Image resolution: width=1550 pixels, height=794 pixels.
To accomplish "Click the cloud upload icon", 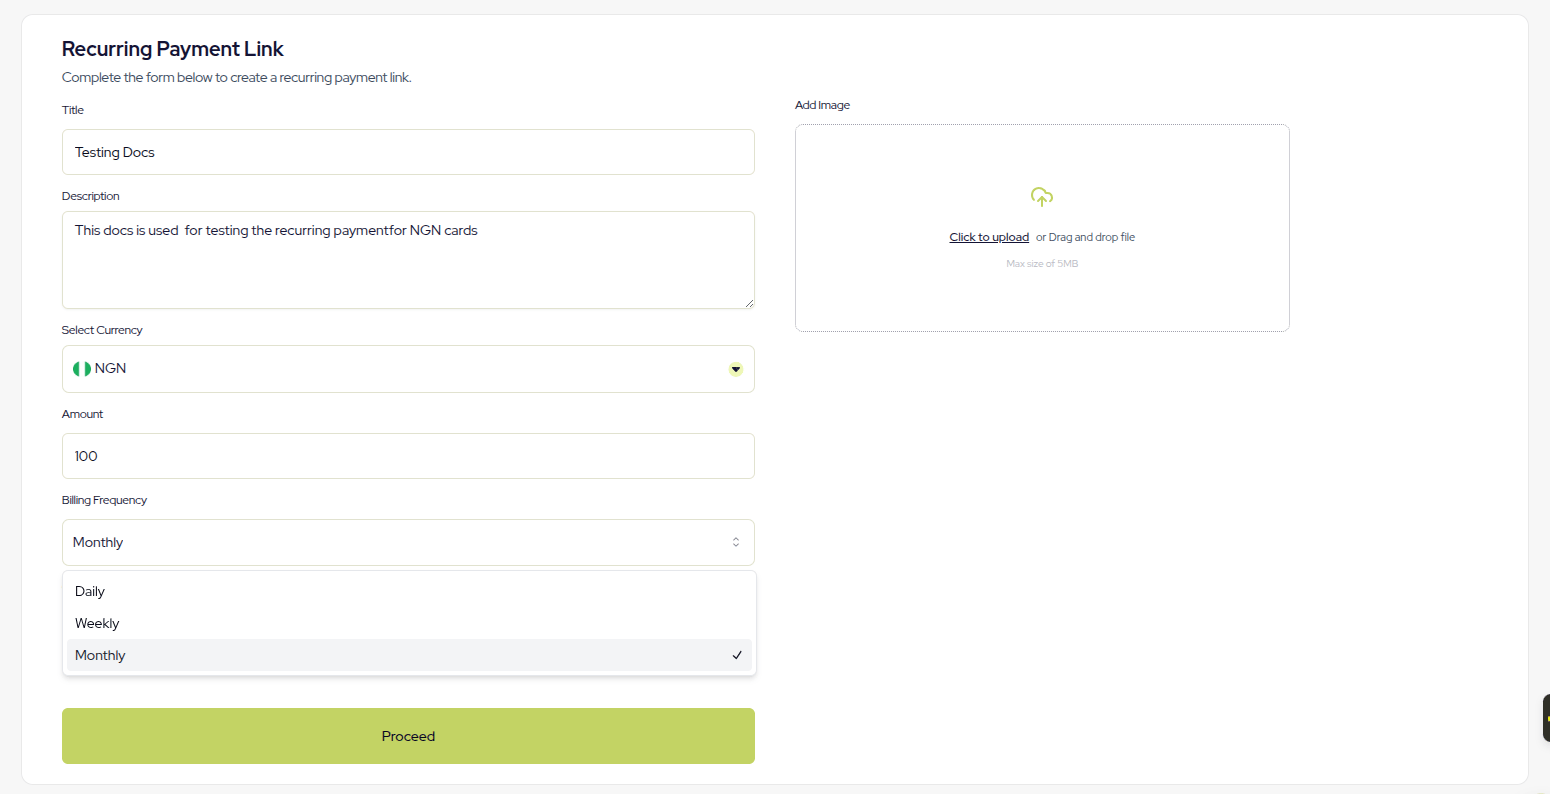I will 1042,197.
